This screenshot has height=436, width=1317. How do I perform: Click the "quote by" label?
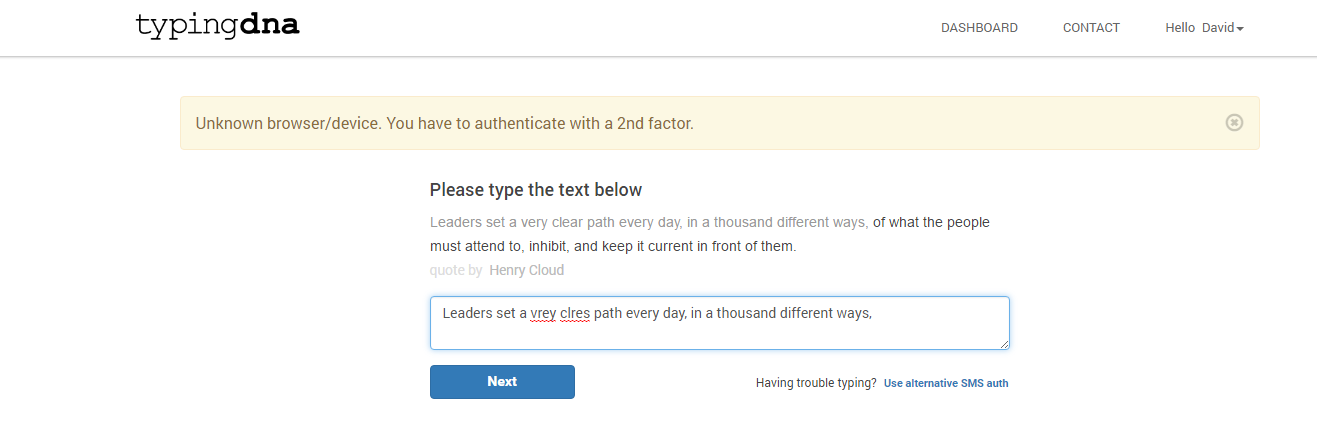(x=456, y=270)
